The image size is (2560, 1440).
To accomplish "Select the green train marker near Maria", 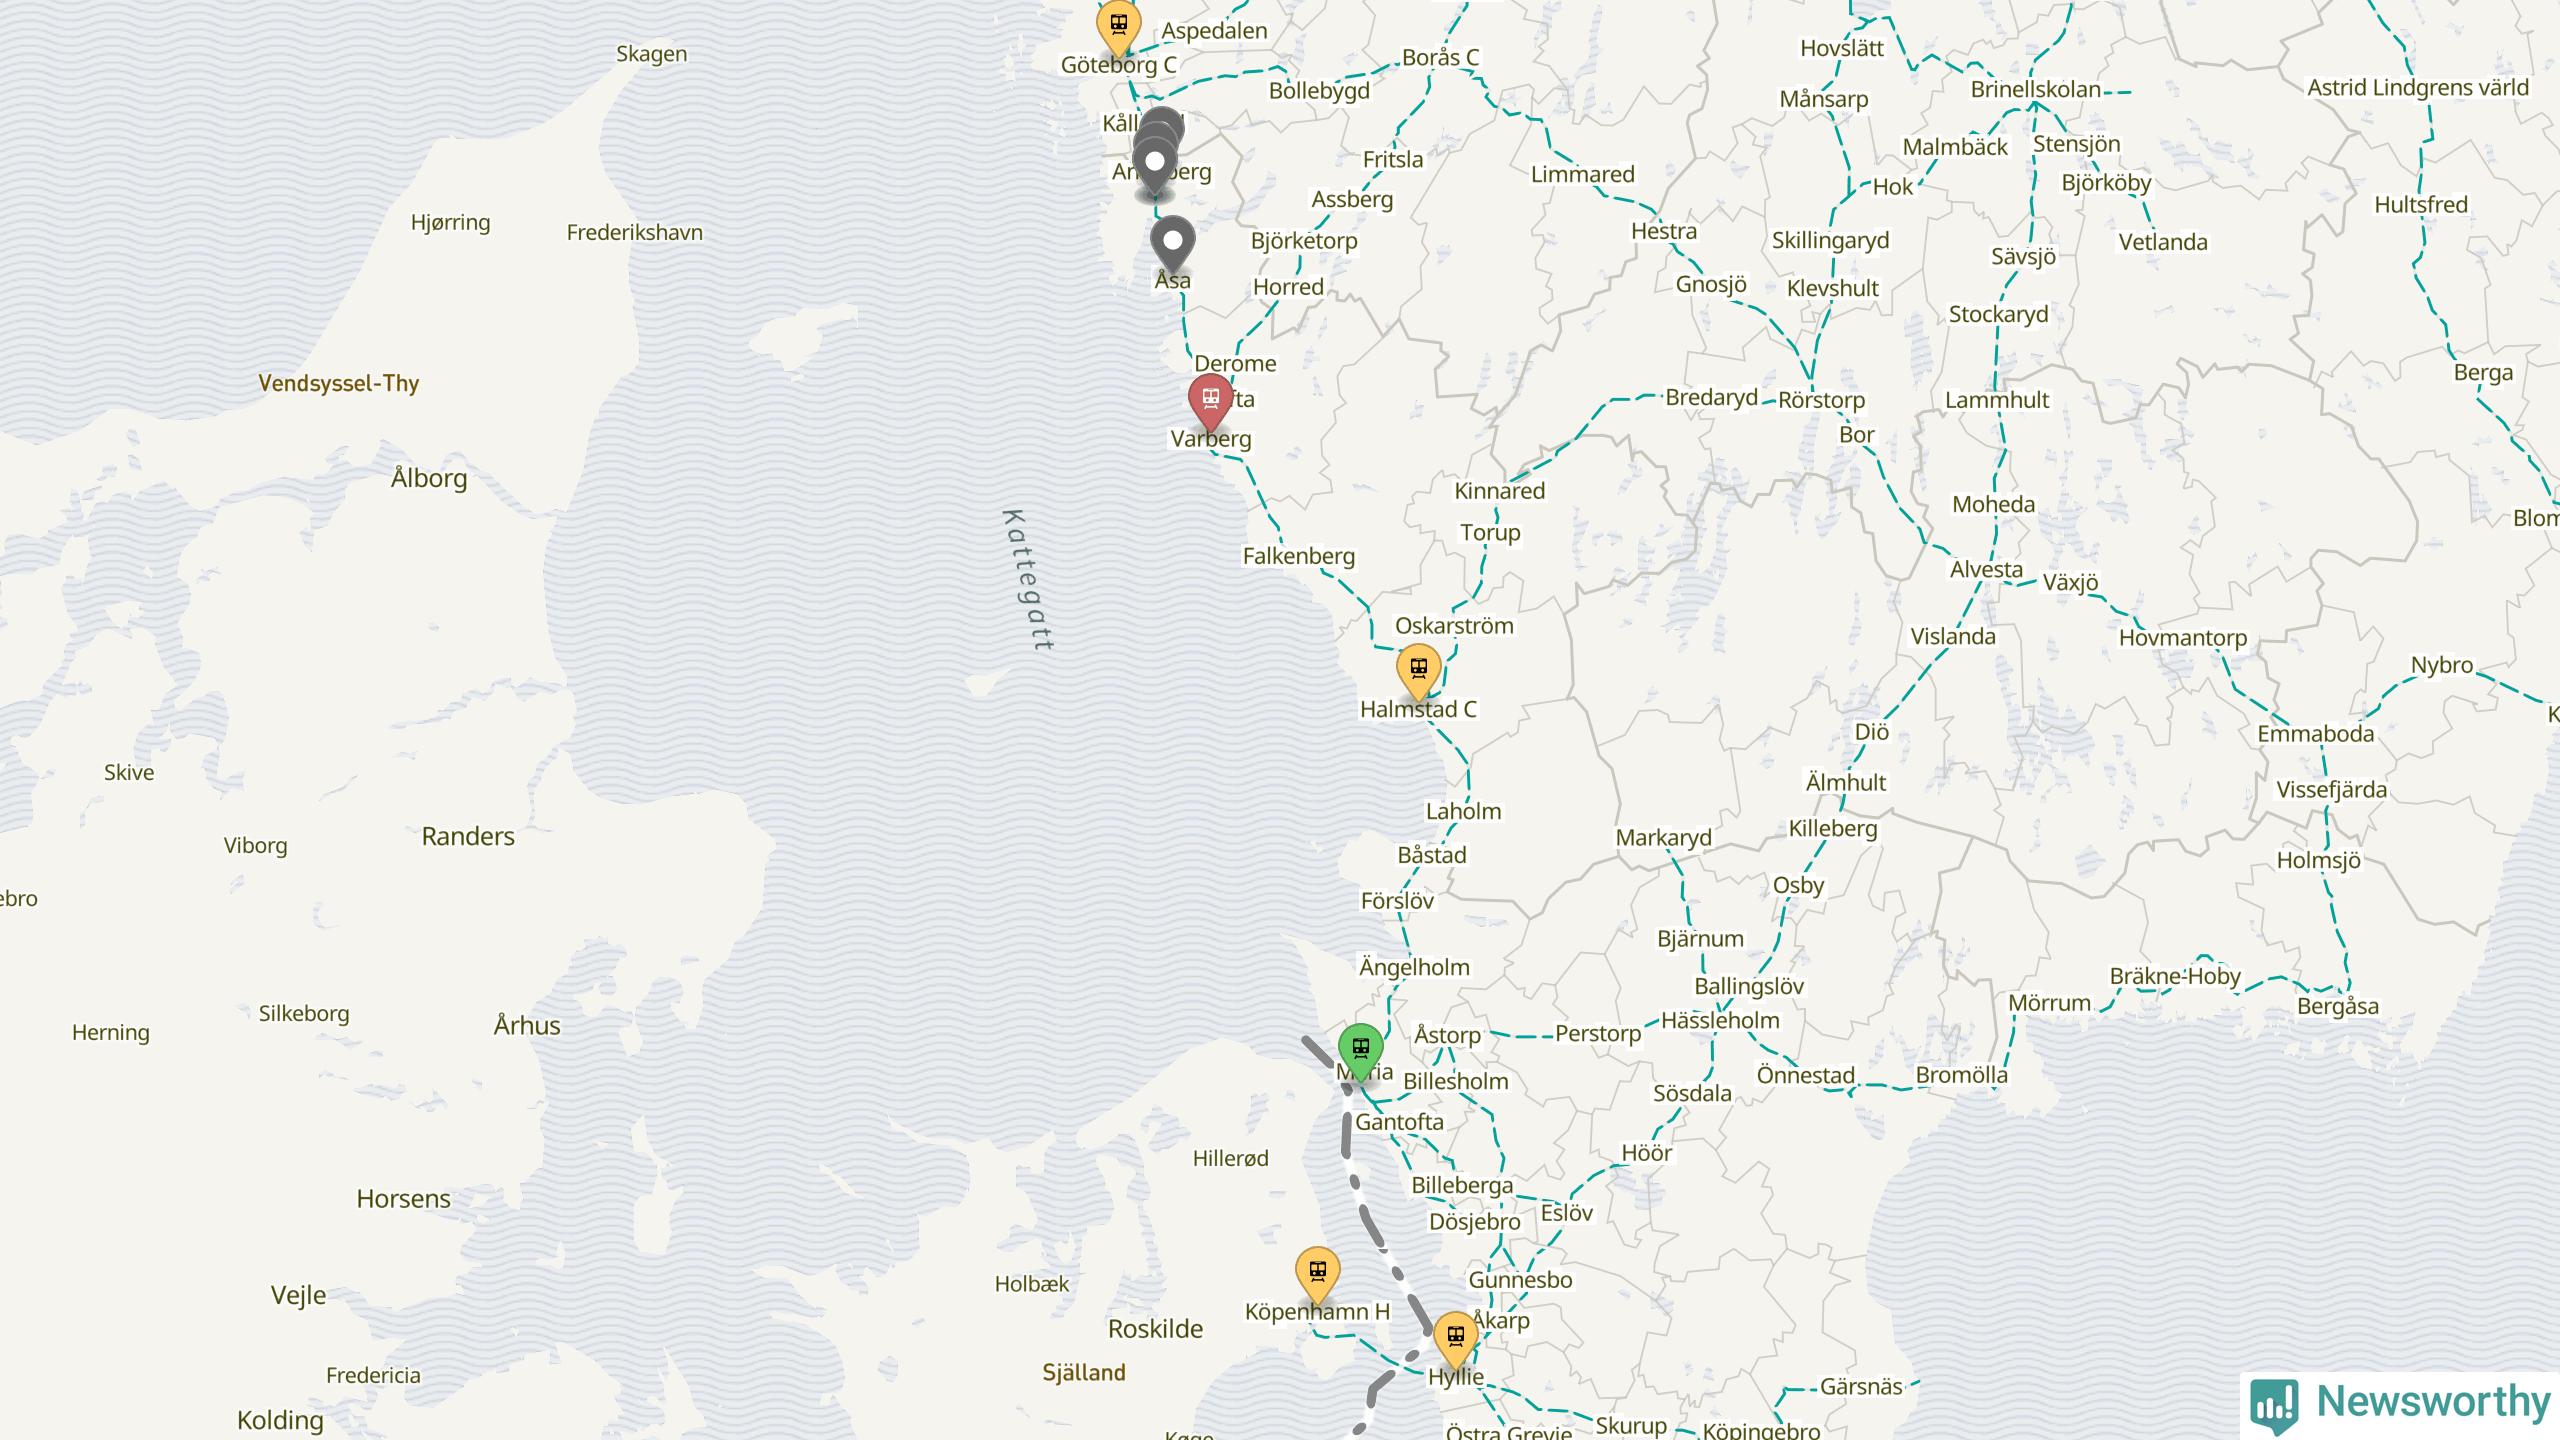I will point(1360,1051).
